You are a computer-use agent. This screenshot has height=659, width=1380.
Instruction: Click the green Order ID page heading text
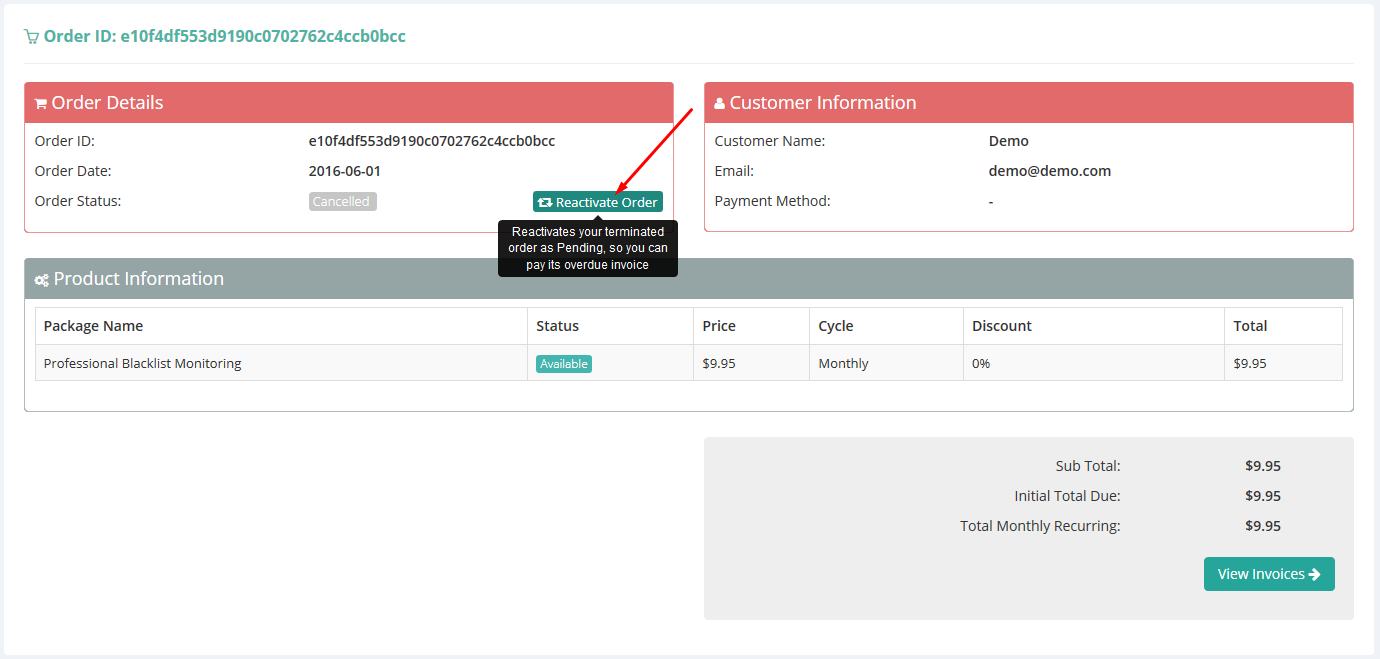click(x=225, y=37)
